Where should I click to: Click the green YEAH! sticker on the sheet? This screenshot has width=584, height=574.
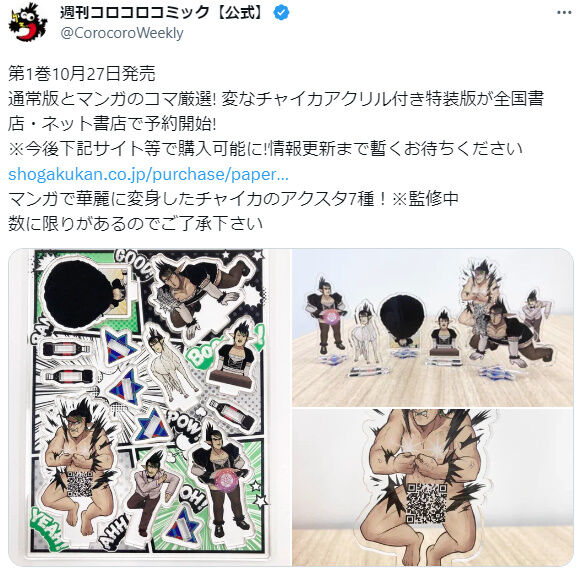click(x=48, y=529)
